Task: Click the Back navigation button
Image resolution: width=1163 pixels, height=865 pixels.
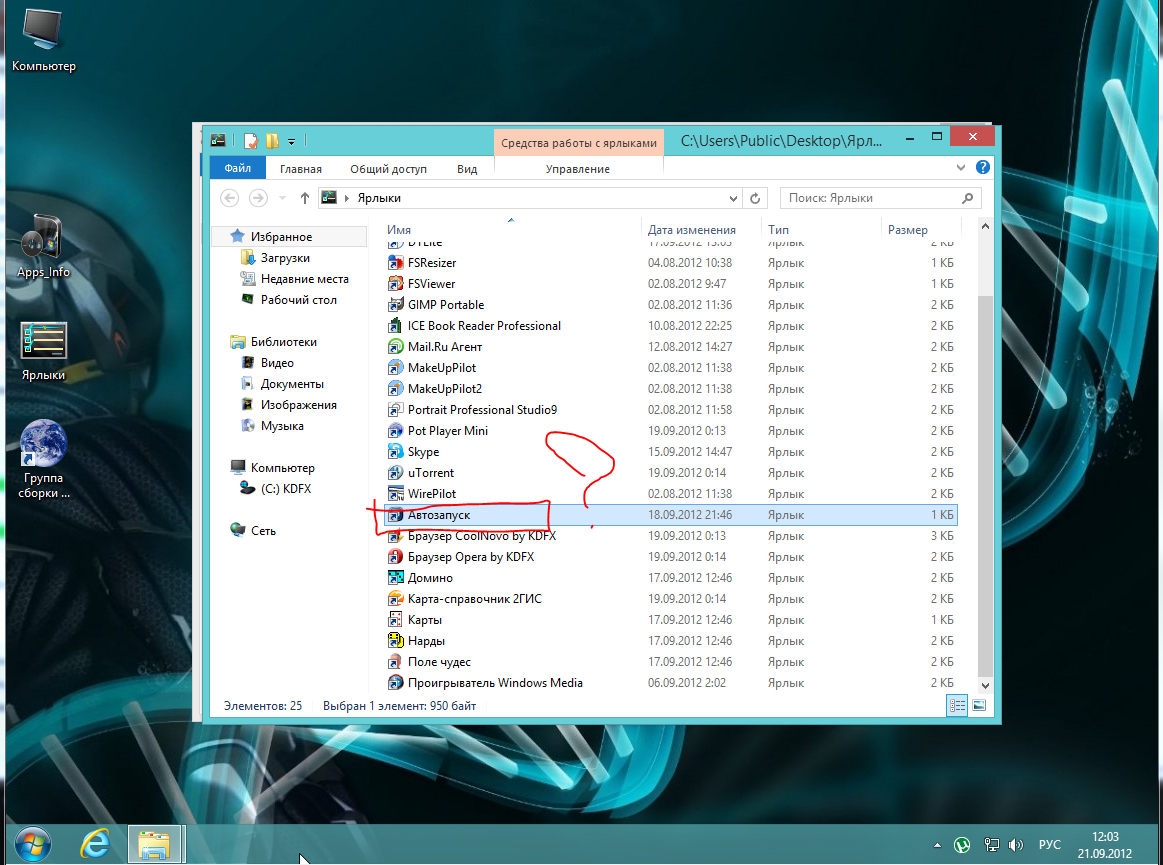Action: pos(230,198)
